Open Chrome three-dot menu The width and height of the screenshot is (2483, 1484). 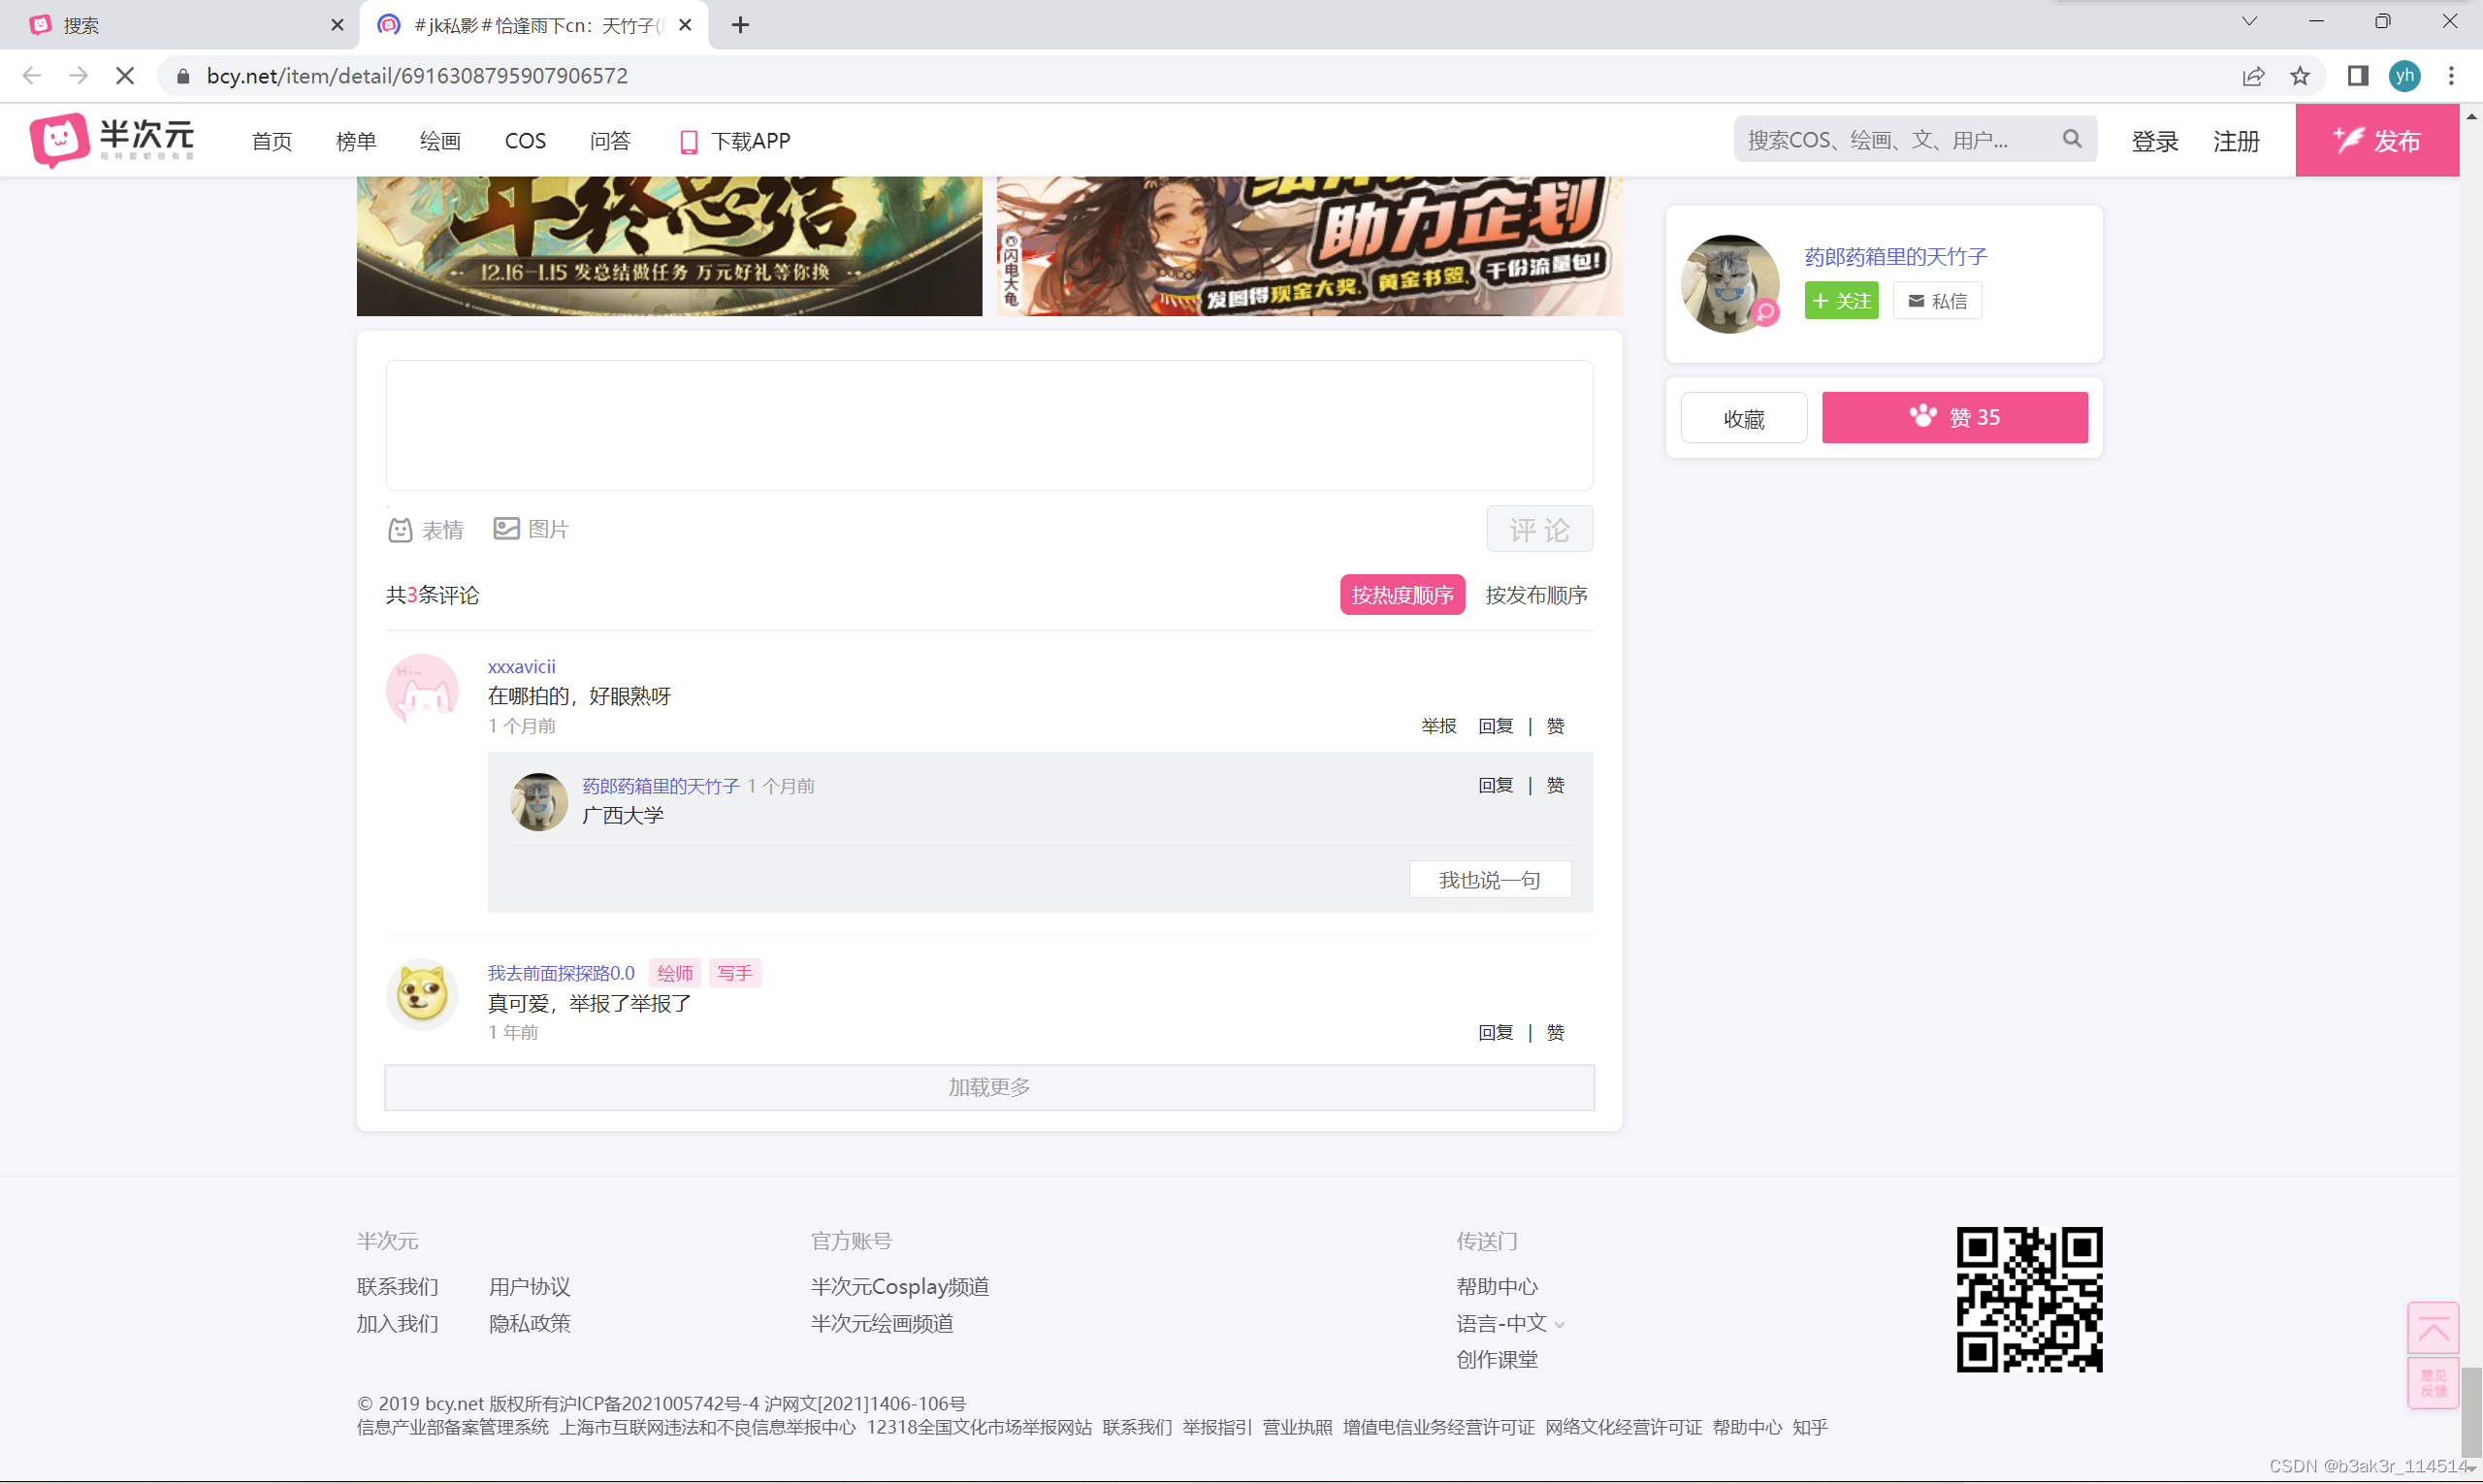(x=2451, y=76)
